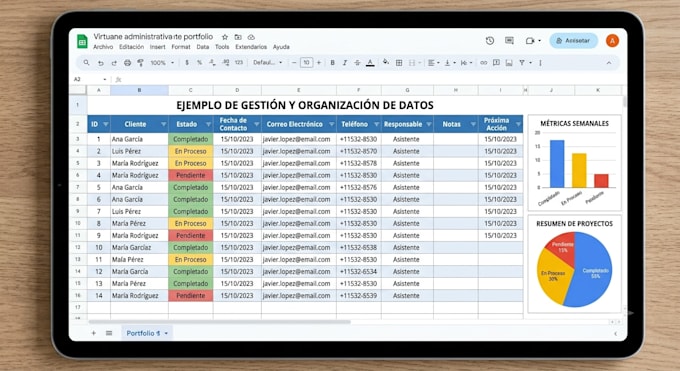Viewport: 680px width, 371px height.
Task: Open the Archivo menu
Action: click(103, 47)
